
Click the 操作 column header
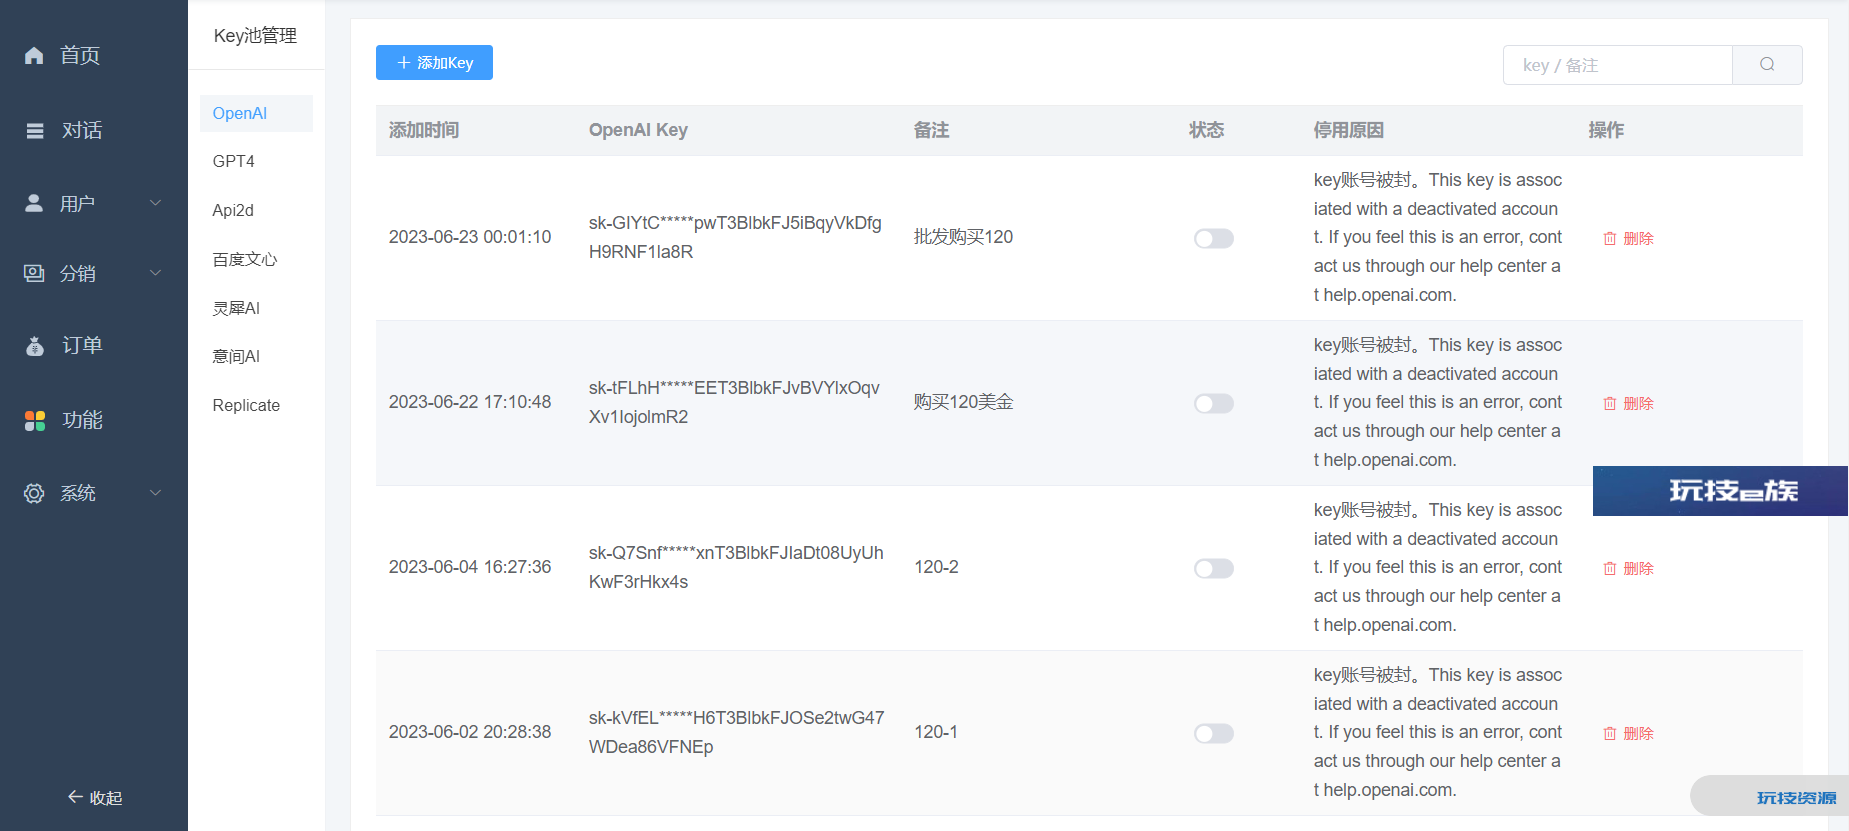click(x=1607, y=130)
